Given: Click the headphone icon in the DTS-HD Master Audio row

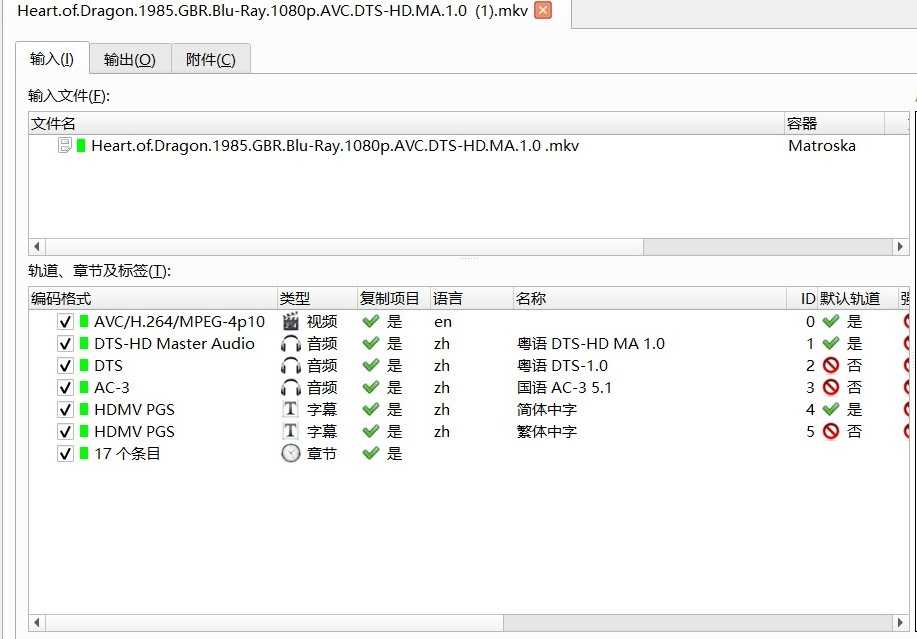Looking at the screenshot, I should click(291, 344).
